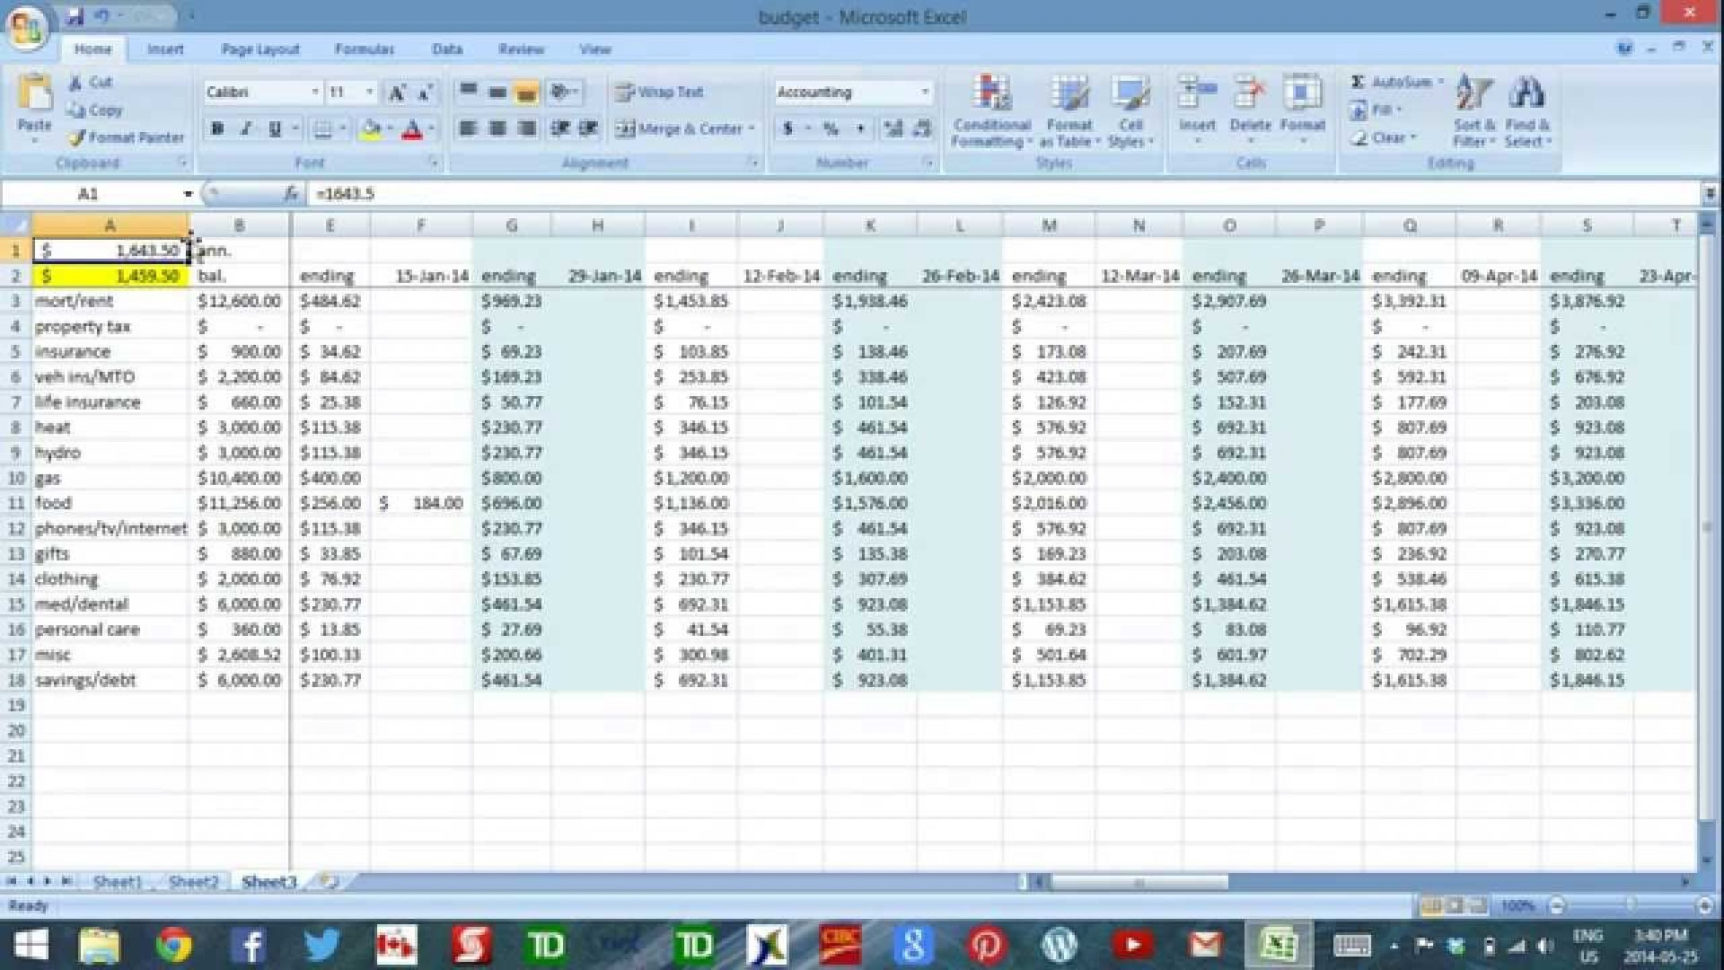Apply Cell Styles formatting

pos(1131,112)
